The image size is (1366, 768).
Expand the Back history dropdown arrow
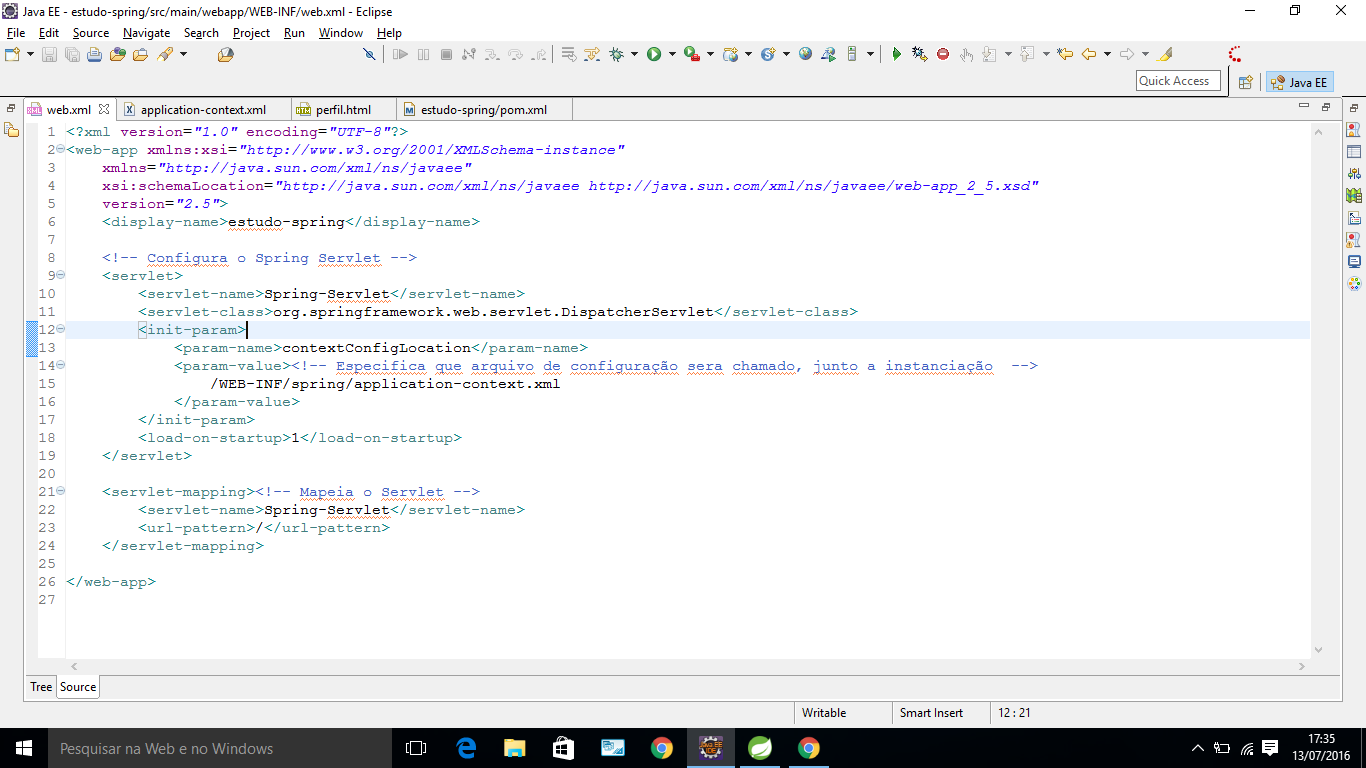pos(1107,54)
